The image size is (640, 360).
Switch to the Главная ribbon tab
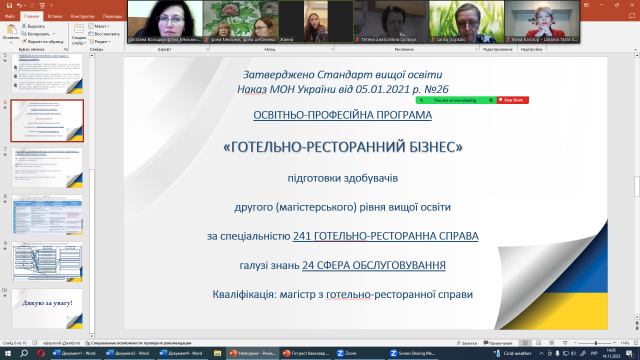point(31,16)
